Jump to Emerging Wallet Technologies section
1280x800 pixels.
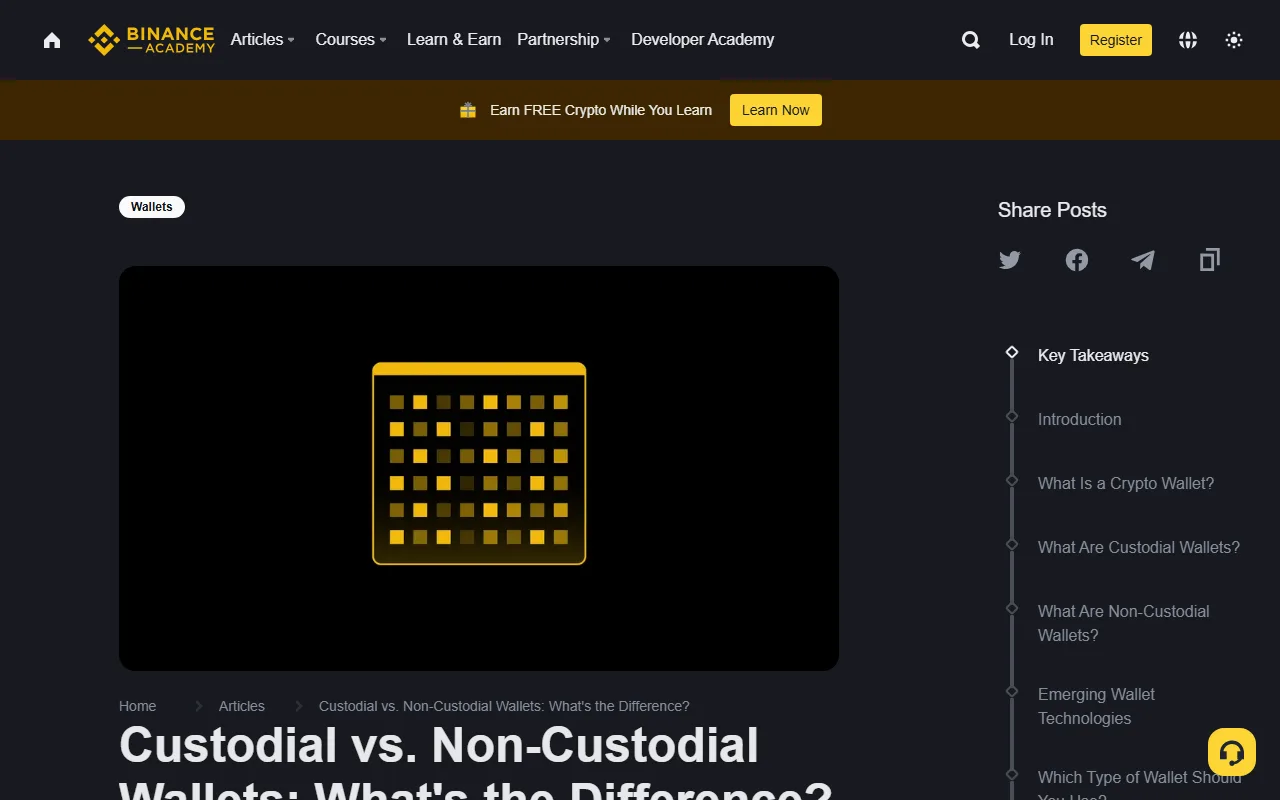point(1097,706)
